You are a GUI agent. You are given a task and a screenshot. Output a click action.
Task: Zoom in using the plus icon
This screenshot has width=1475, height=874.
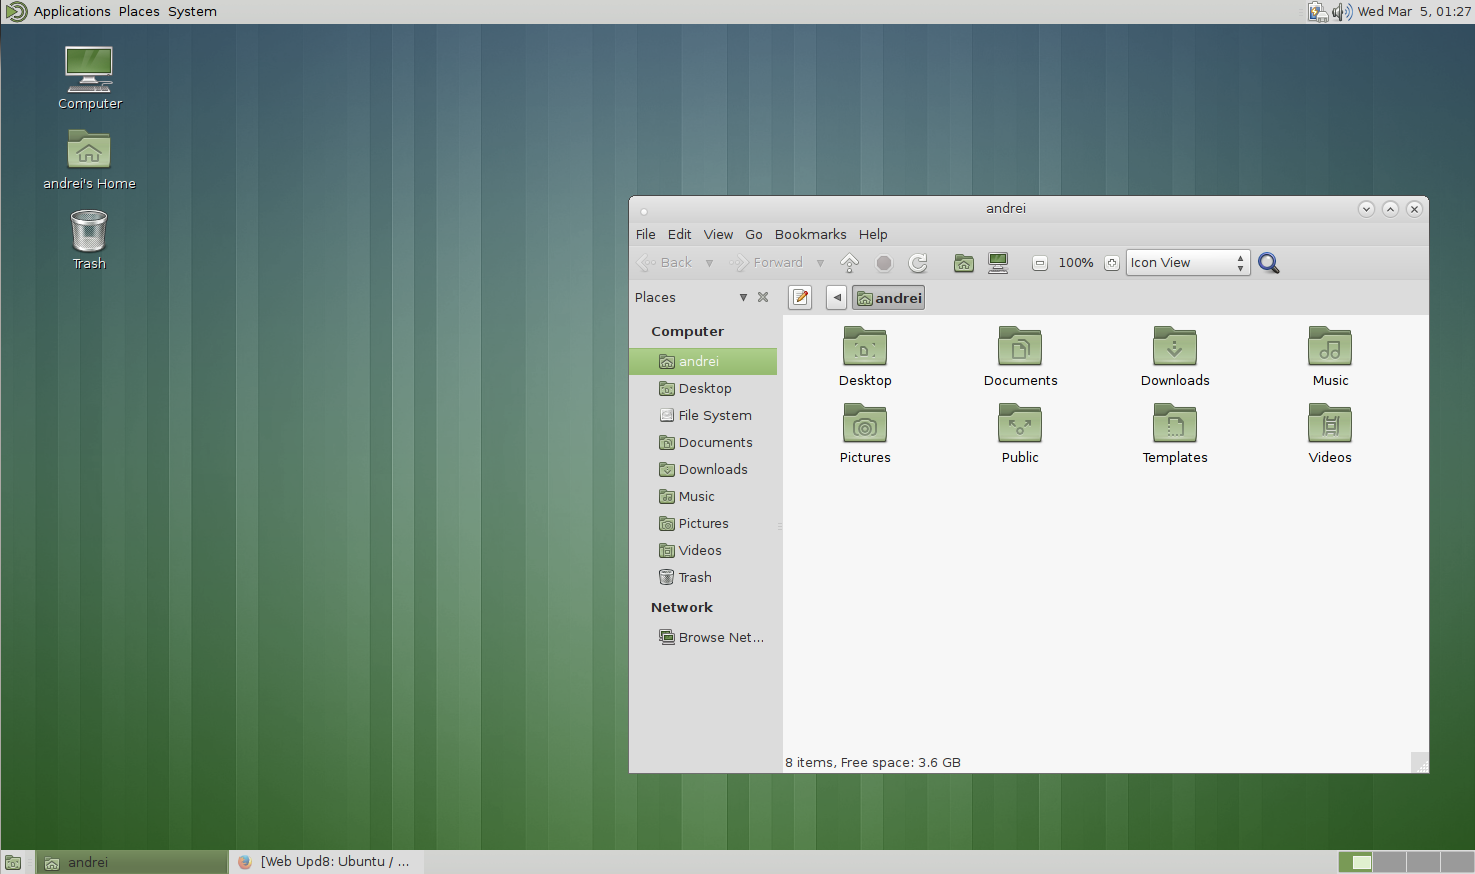[1111, 262]
